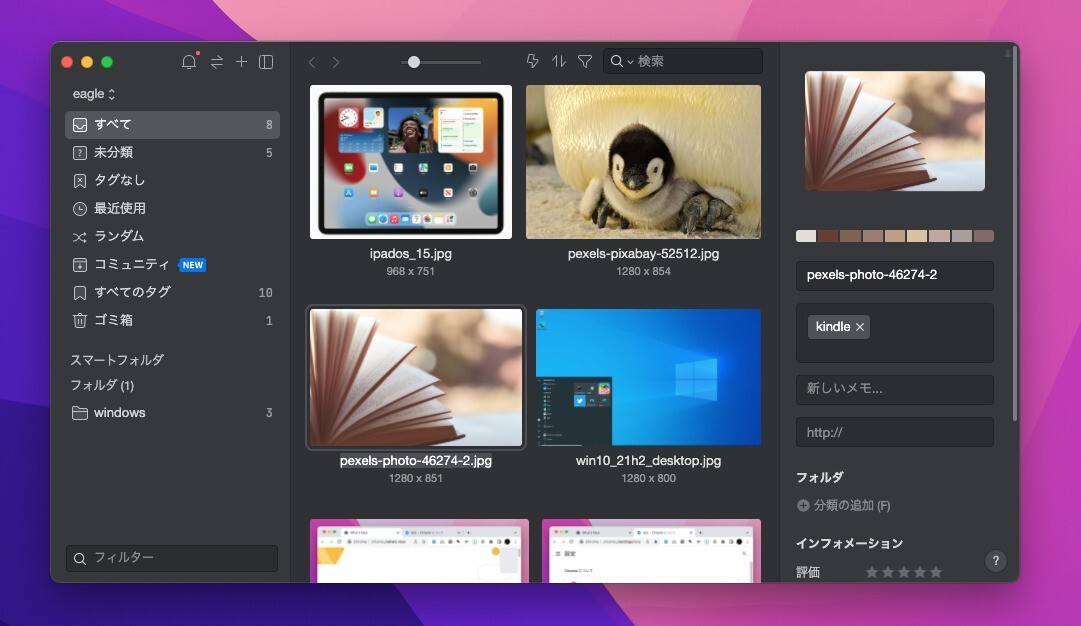Image resolution: width=1081 pixels, height=626 pixels.
Task: Click the last brown color swatch
Action: click(x=984, y=236)
